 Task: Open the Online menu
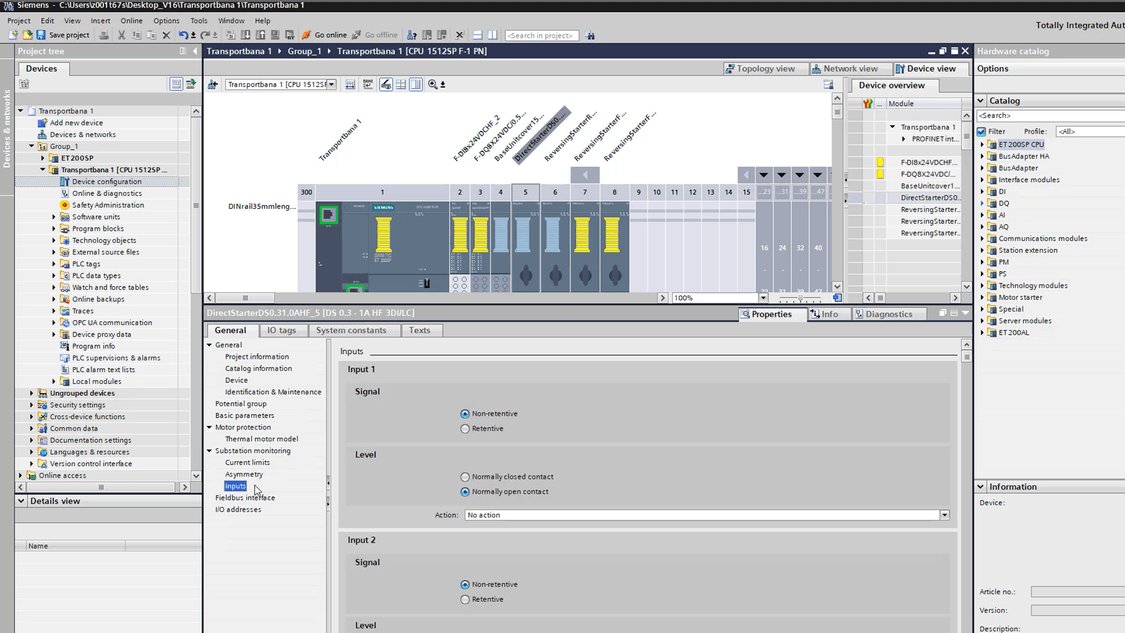point(131,21)
